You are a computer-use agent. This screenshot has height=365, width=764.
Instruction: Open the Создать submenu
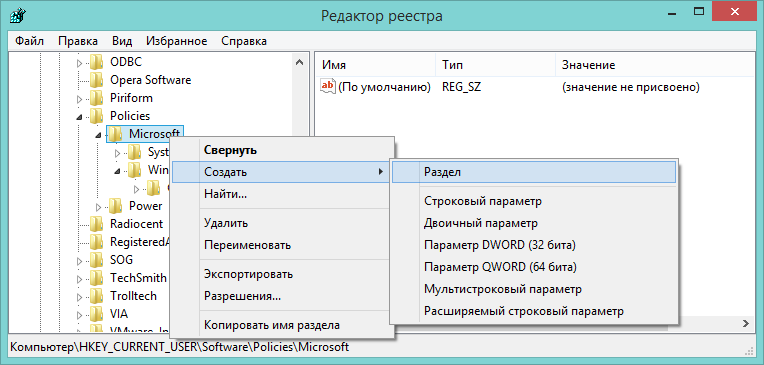281,172
